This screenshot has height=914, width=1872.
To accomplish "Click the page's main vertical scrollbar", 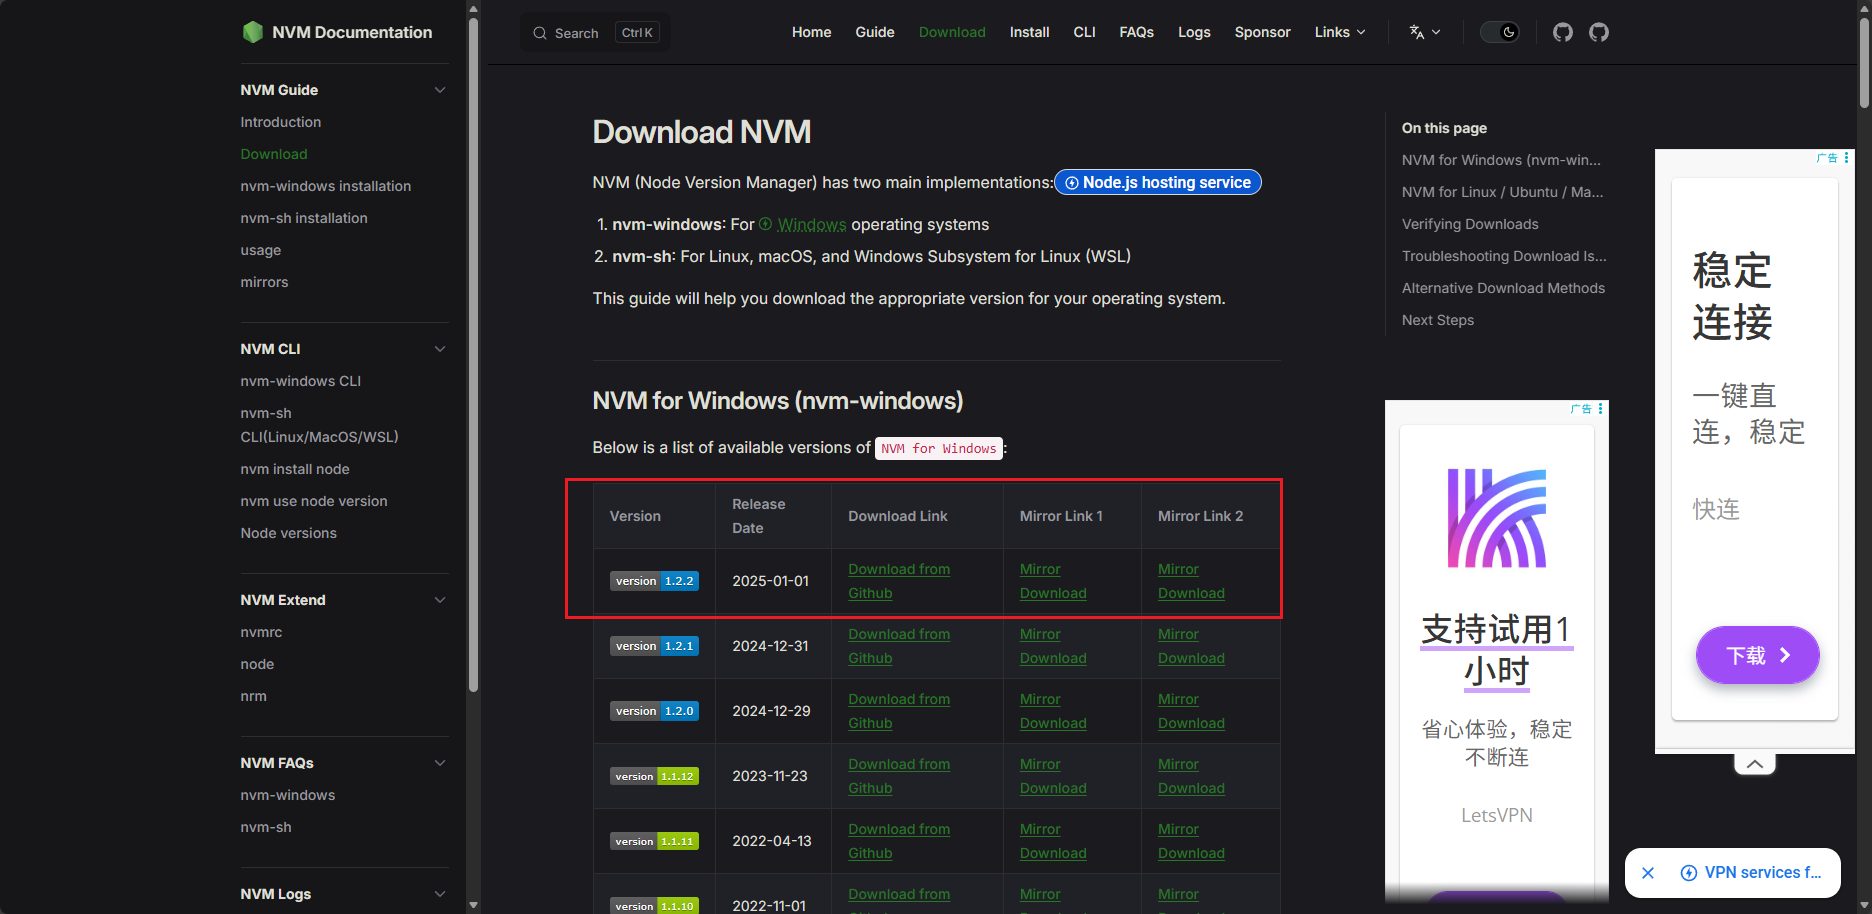I will 1864,62.
